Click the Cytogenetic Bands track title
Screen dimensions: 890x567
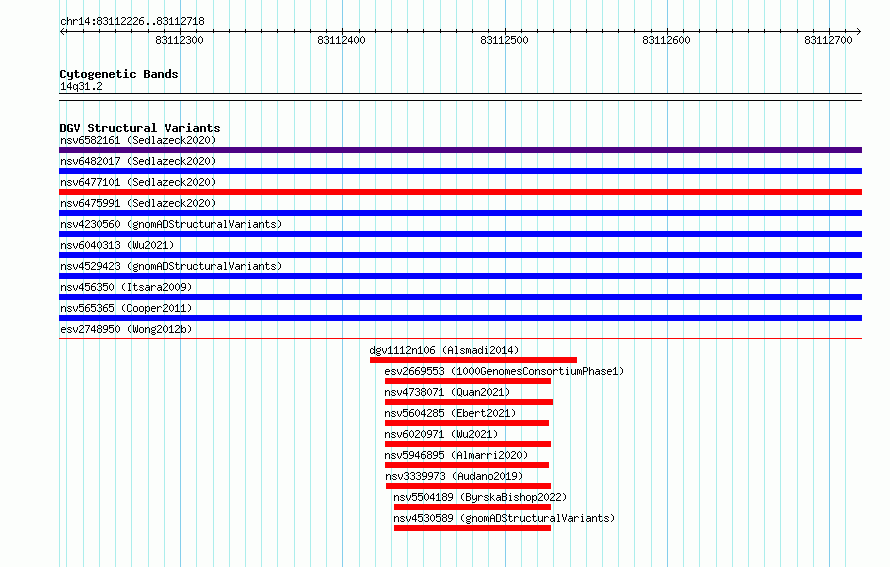coord(119,74)
